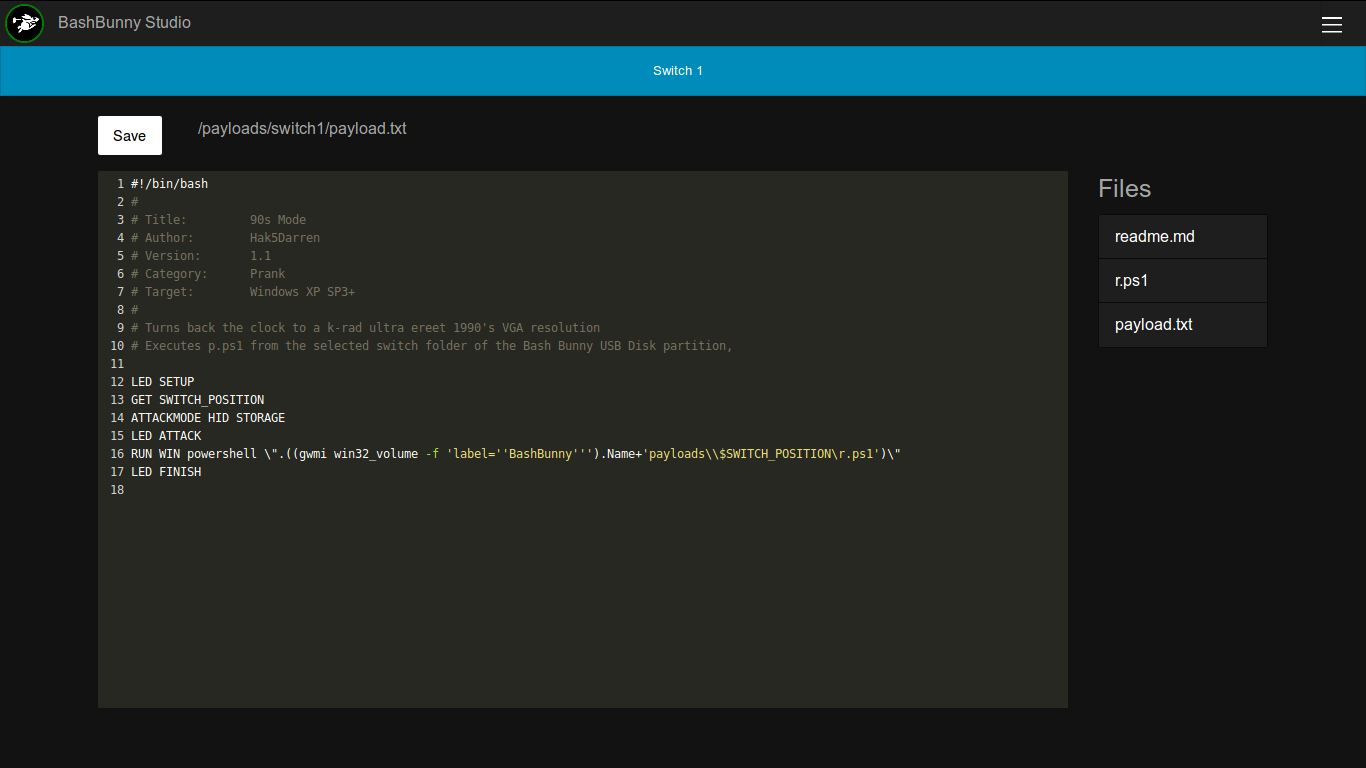Place cursor on LED ATTACK line
The width and height of the screenshot is (1366, 768).
click(166, 436)
